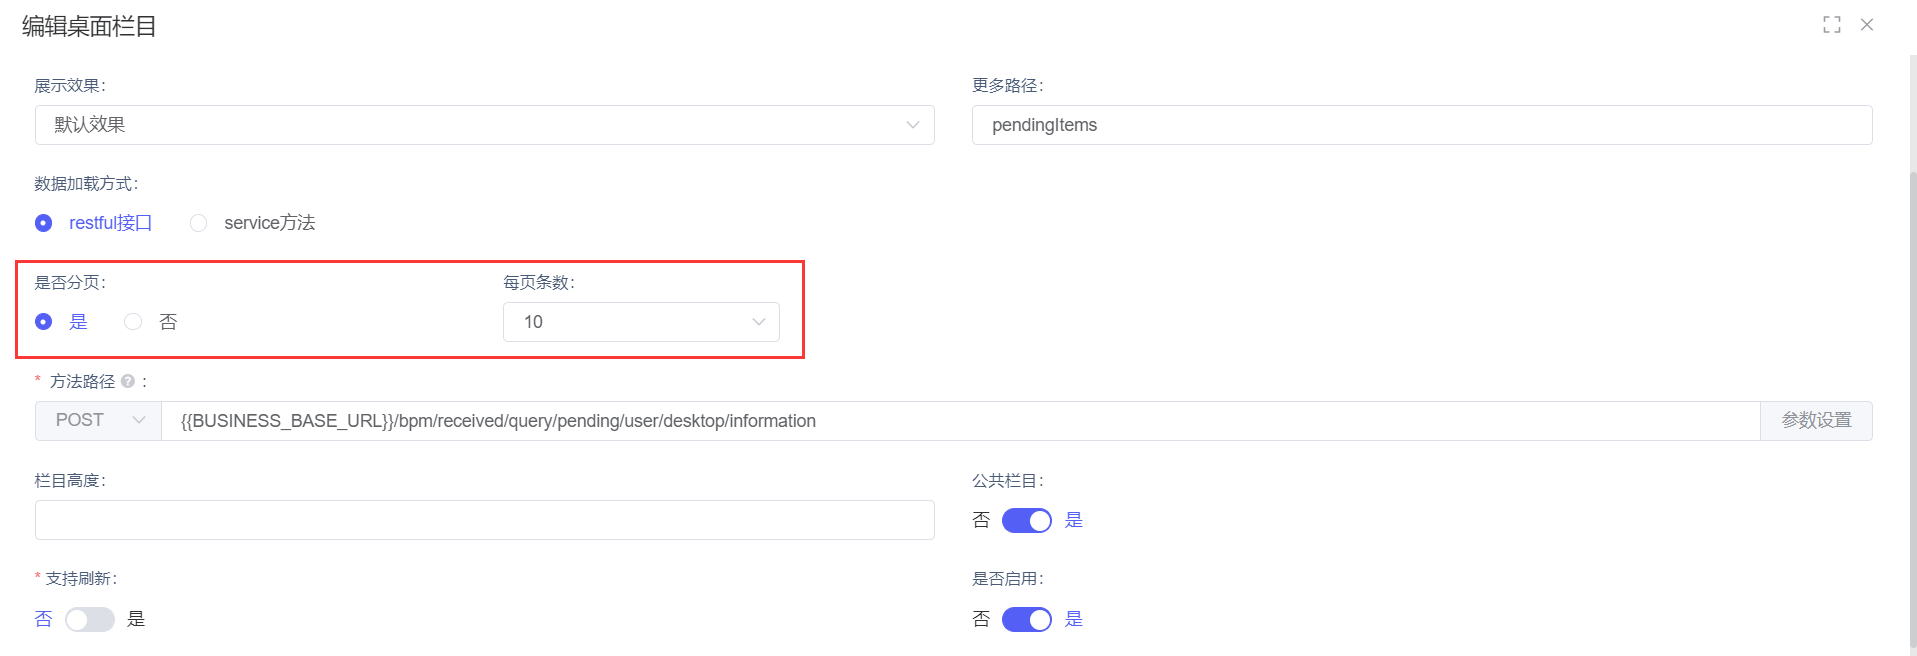
Task: Click the 参数设置 button
Action: 1816,421
